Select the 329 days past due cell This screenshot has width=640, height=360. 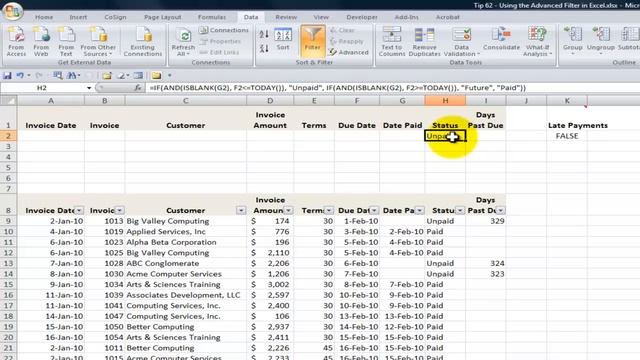tap(486, 221)
